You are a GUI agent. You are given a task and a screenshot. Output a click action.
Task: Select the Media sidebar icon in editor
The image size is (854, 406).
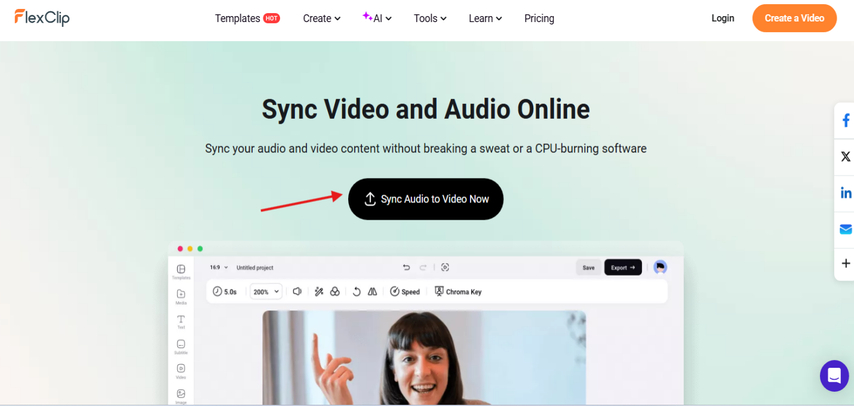click(x=181, y=296)
